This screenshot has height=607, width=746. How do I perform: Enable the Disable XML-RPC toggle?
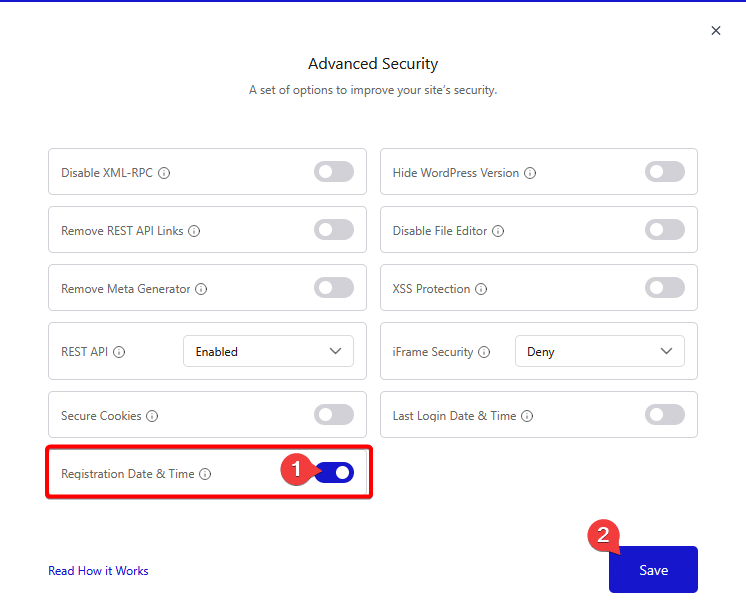click(x=334, y=172)
